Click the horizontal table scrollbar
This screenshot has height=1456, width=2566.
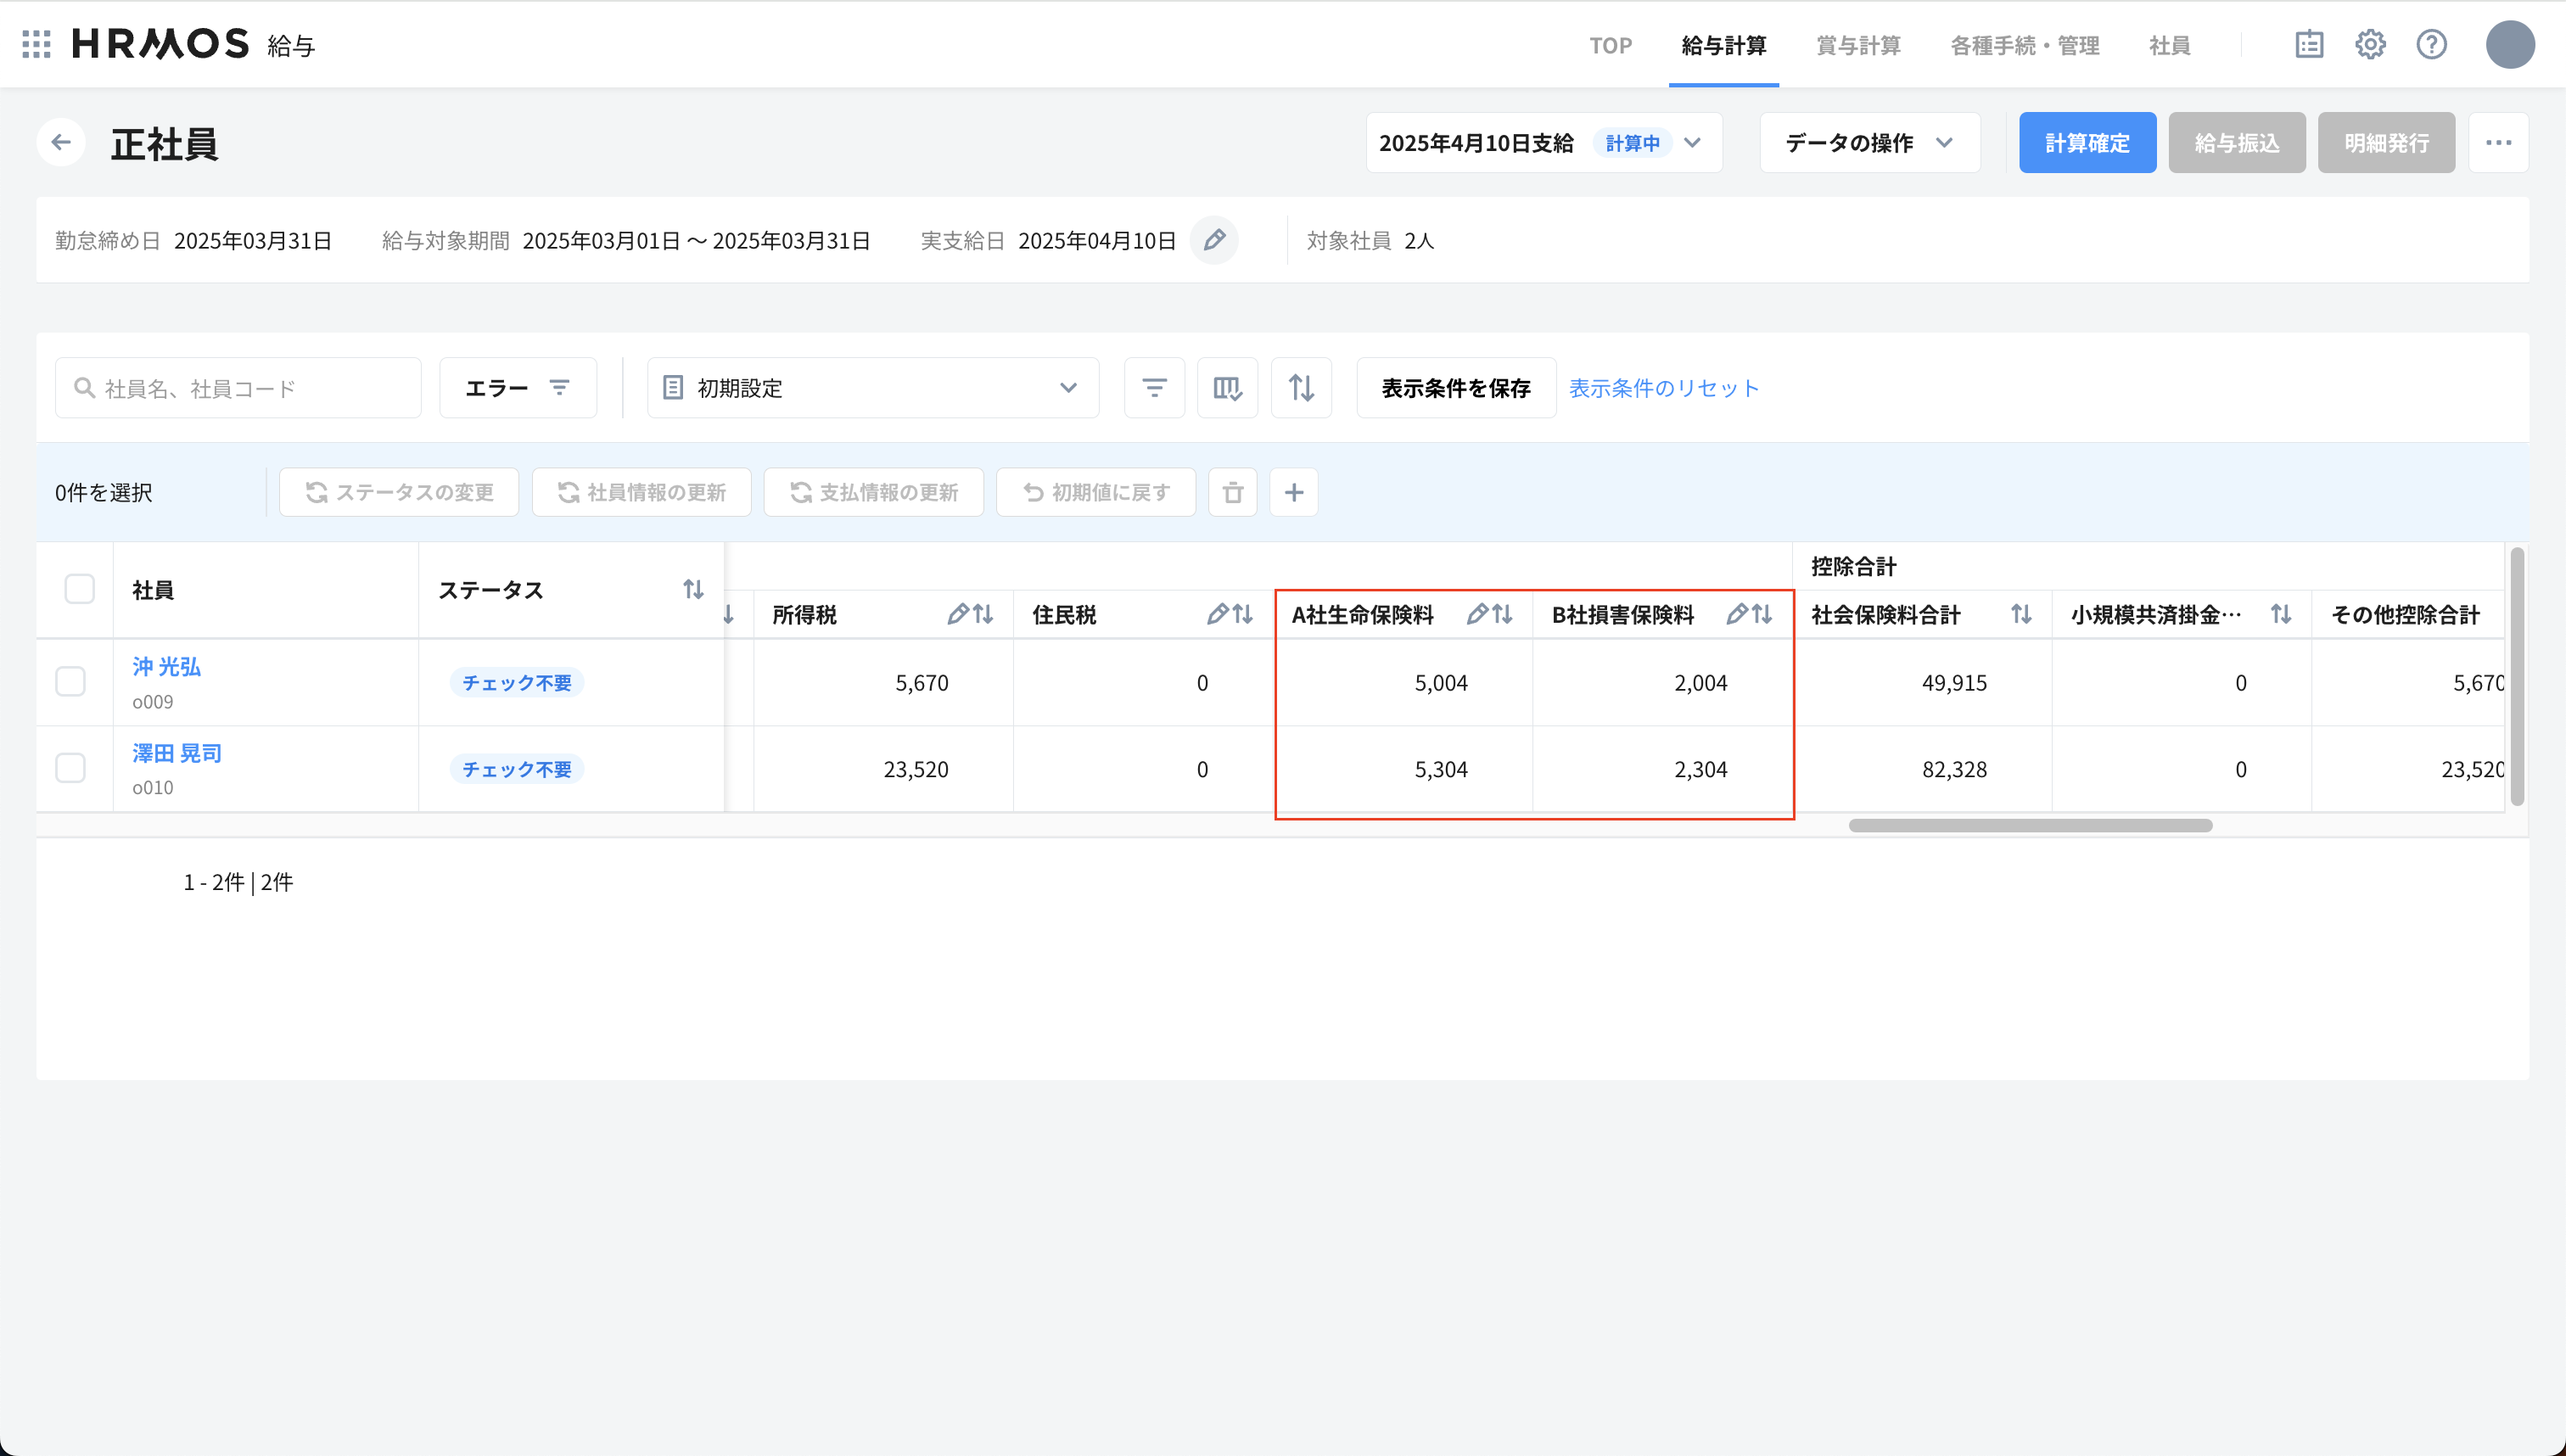pyautogui.click(x=2030, y=825)
